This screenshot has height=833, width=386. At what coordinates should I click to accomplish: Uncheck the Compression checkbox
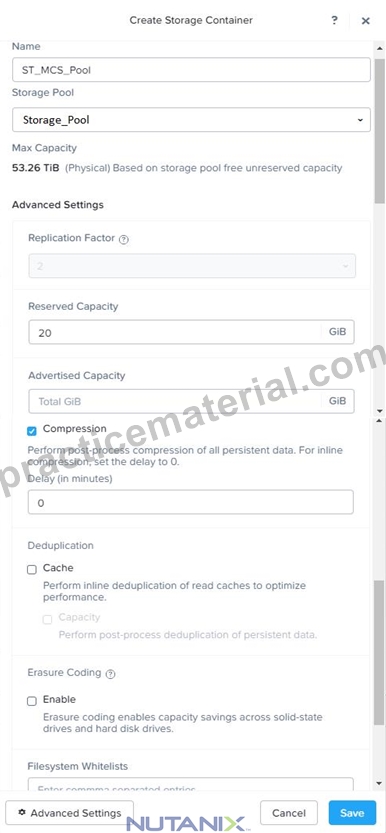click(32, 430)
